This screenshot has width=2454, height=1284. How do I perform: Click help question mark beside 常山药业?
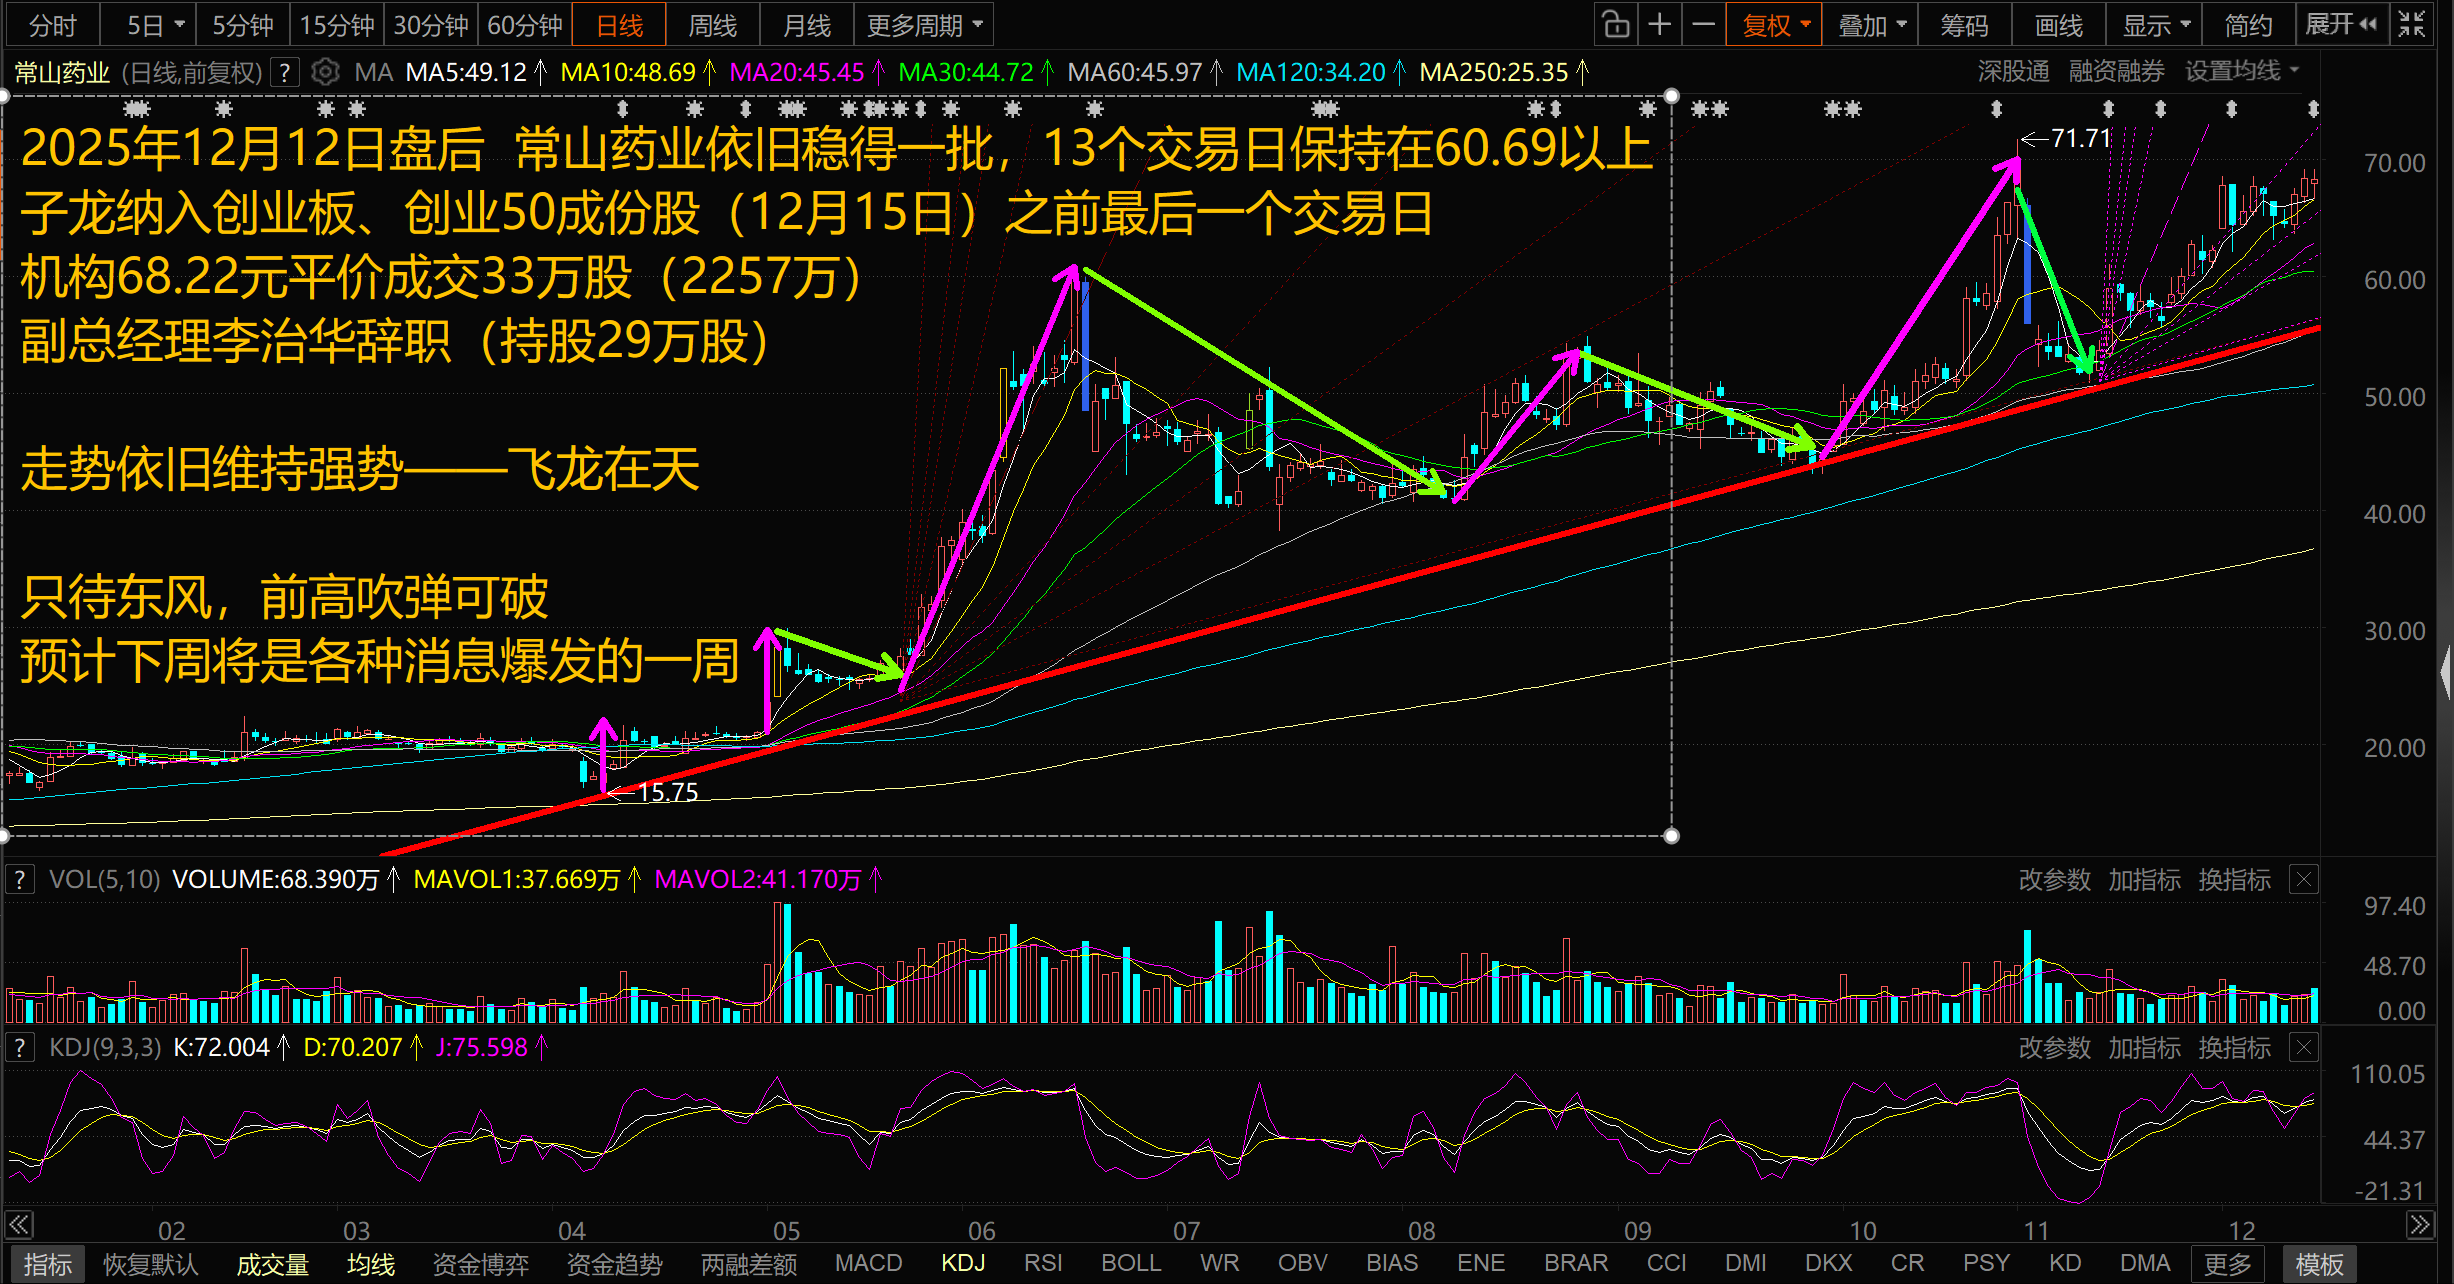point(285,72)
